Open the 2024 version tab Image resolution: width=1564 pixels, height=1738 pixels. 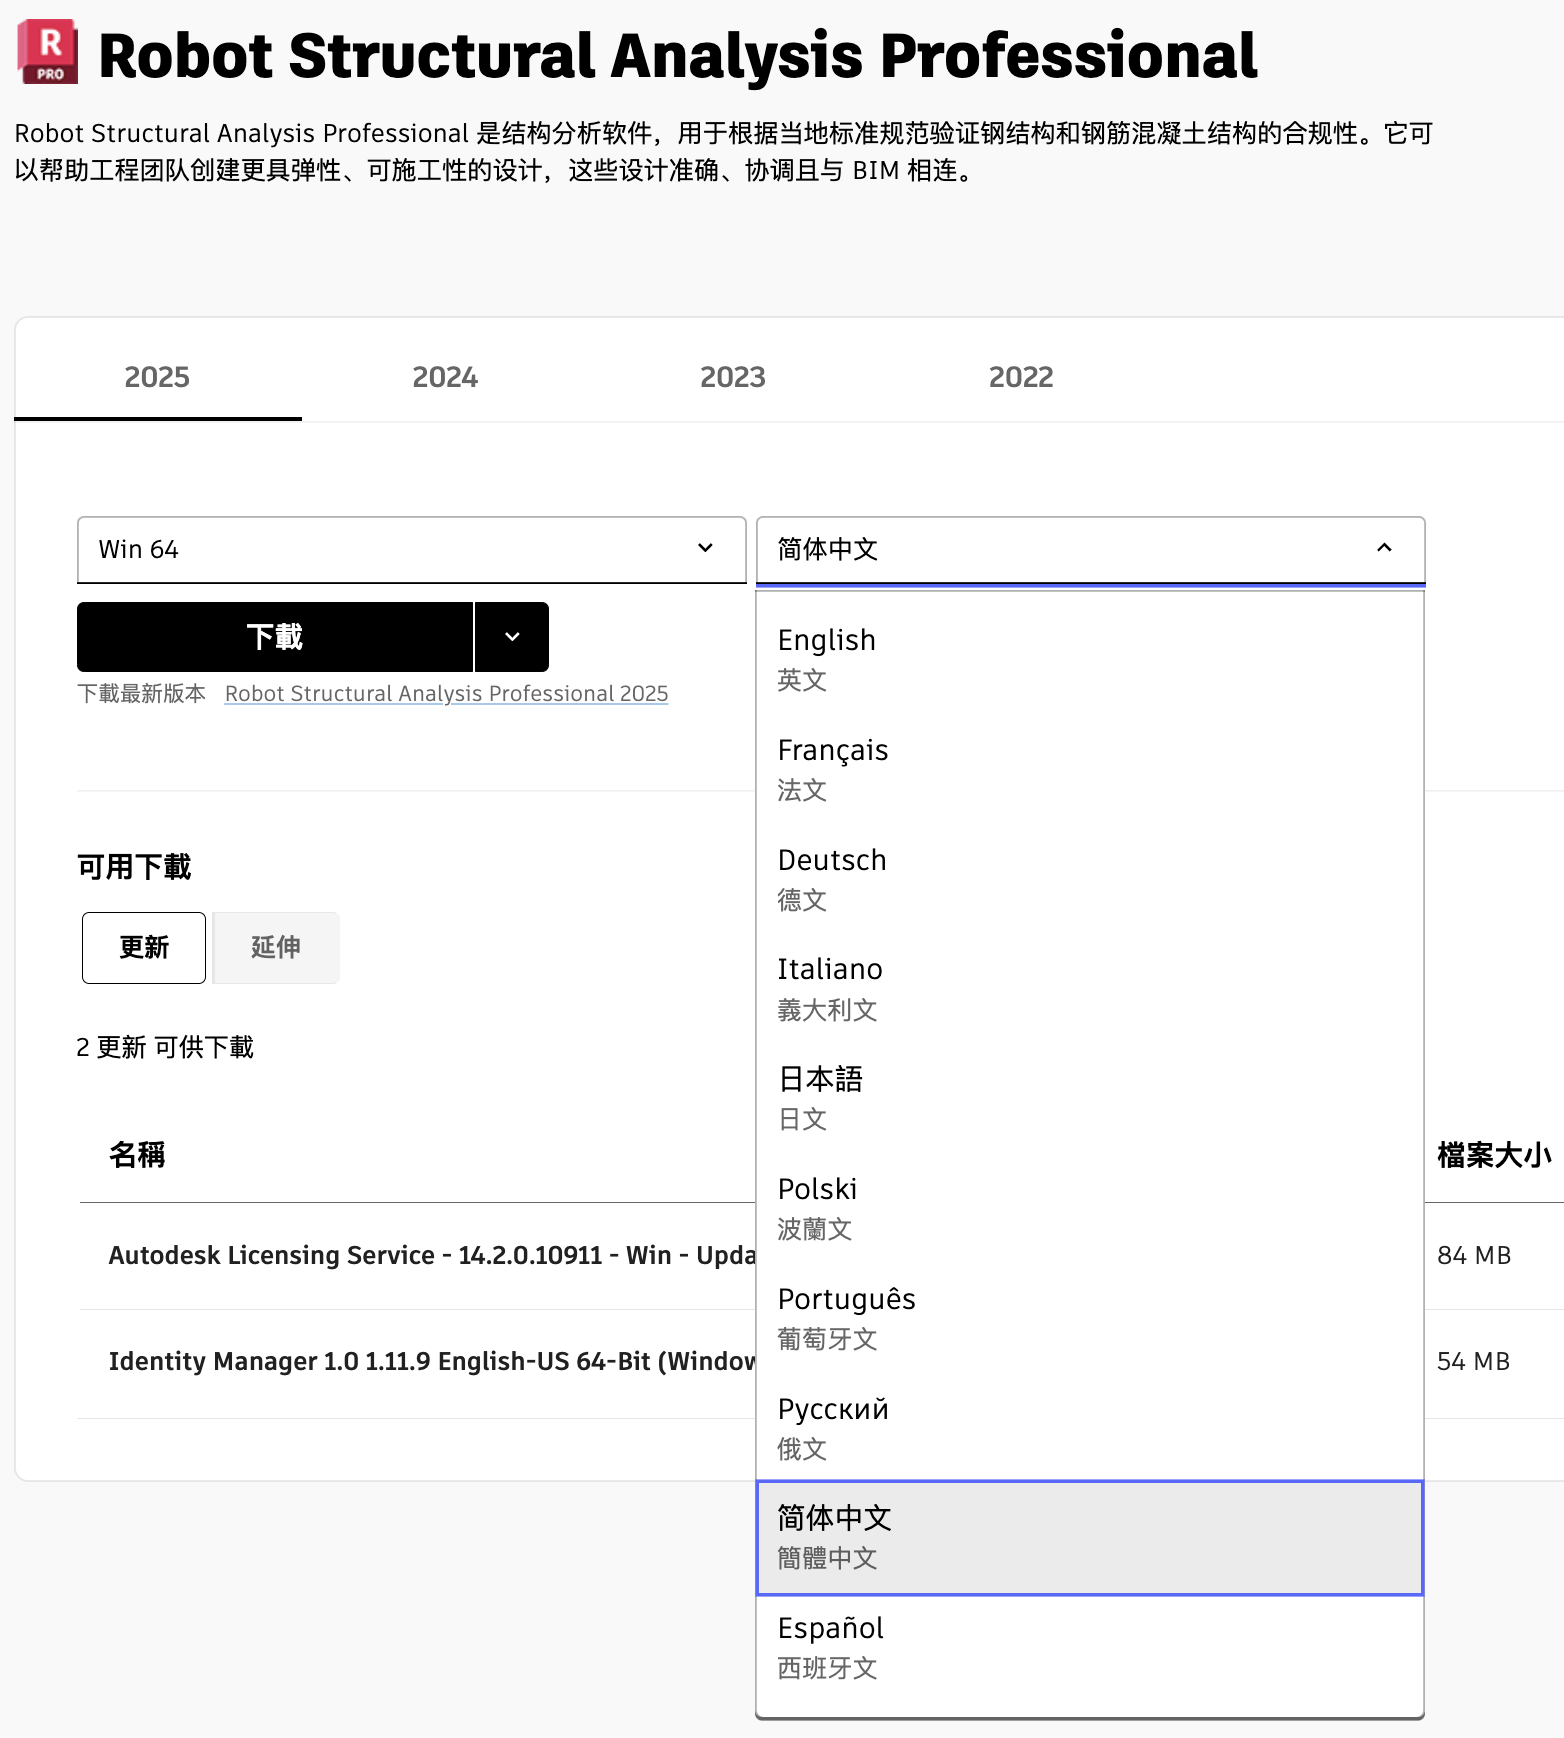(445, 377)
